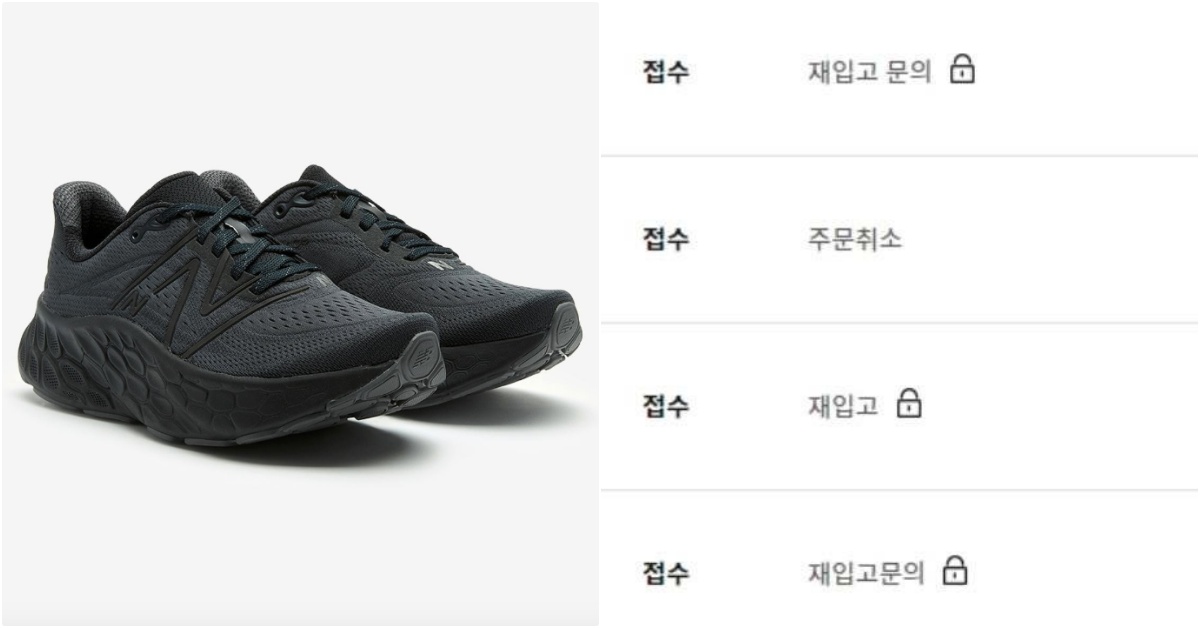Select the "접수" status beside "재입고" title
This screenshot has width=1200, height=628.
click(665, 406)
